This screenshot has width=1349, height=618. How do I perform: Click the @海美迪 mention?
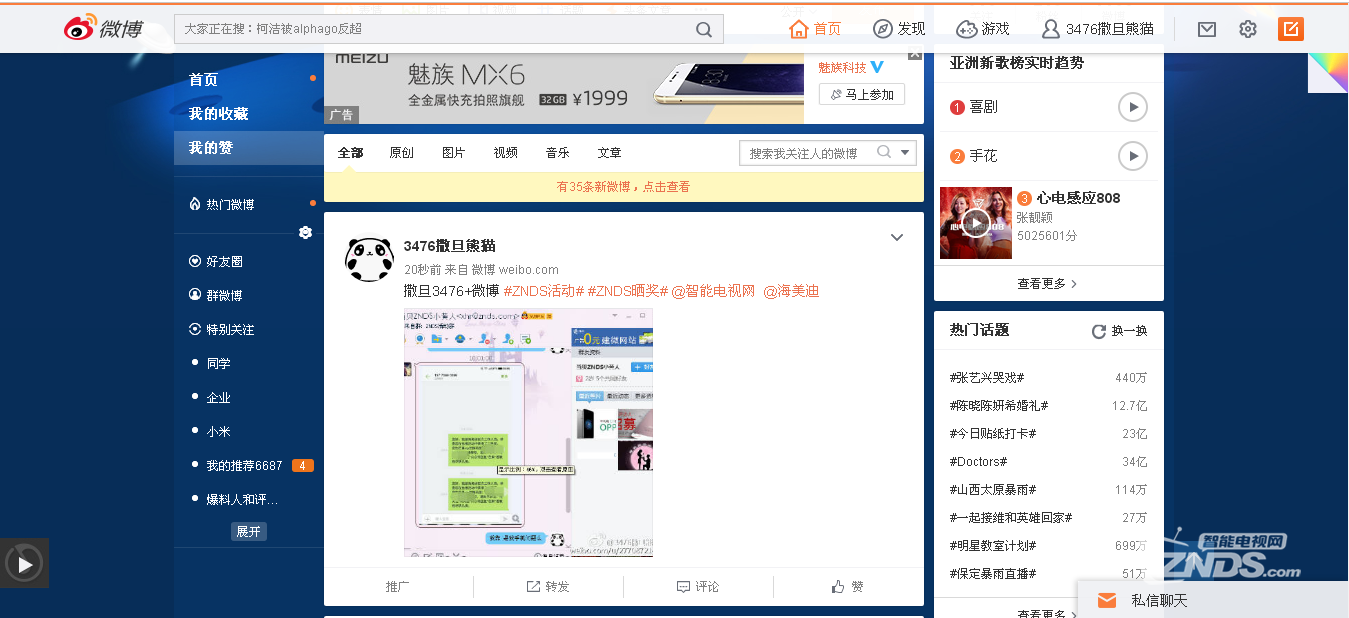click(791, 292)
